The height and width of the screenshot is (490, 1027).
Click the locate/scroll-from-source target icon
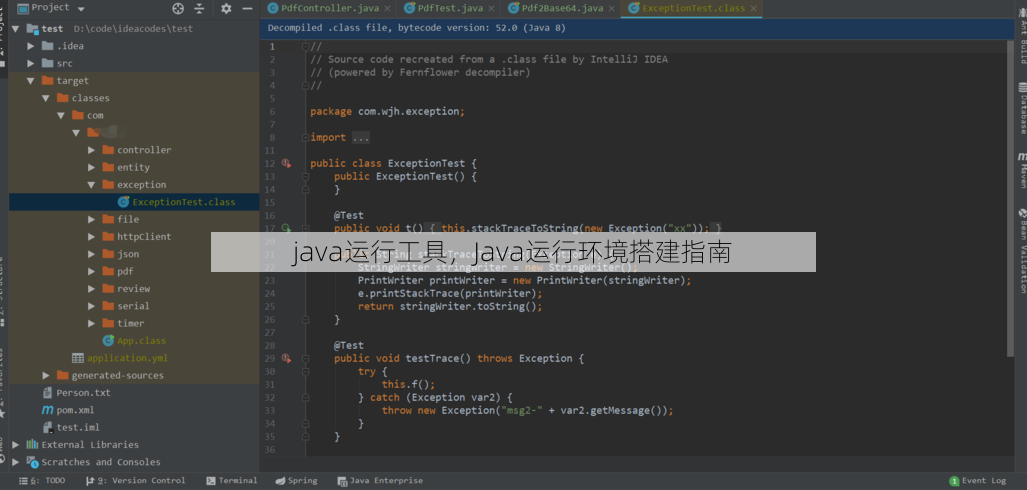point(177,9)
